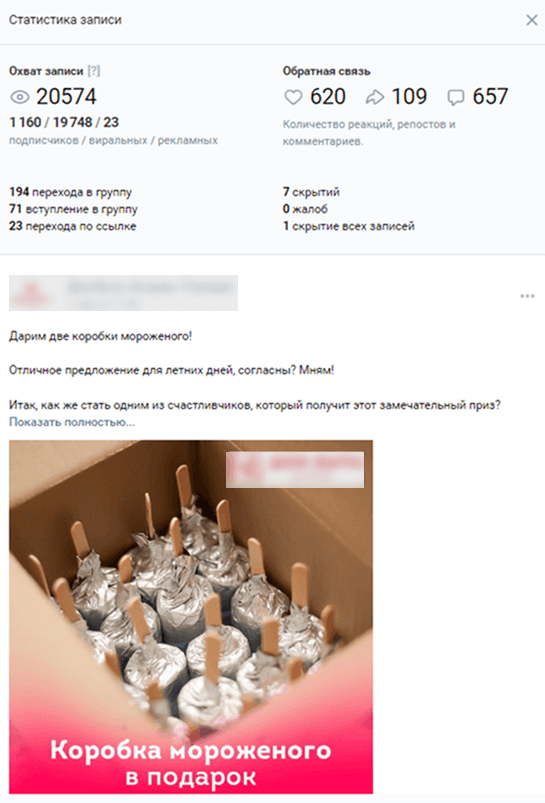Click the 20574 total reach number
This screenshot has width=545, height=803.
(x=66, y=97)
